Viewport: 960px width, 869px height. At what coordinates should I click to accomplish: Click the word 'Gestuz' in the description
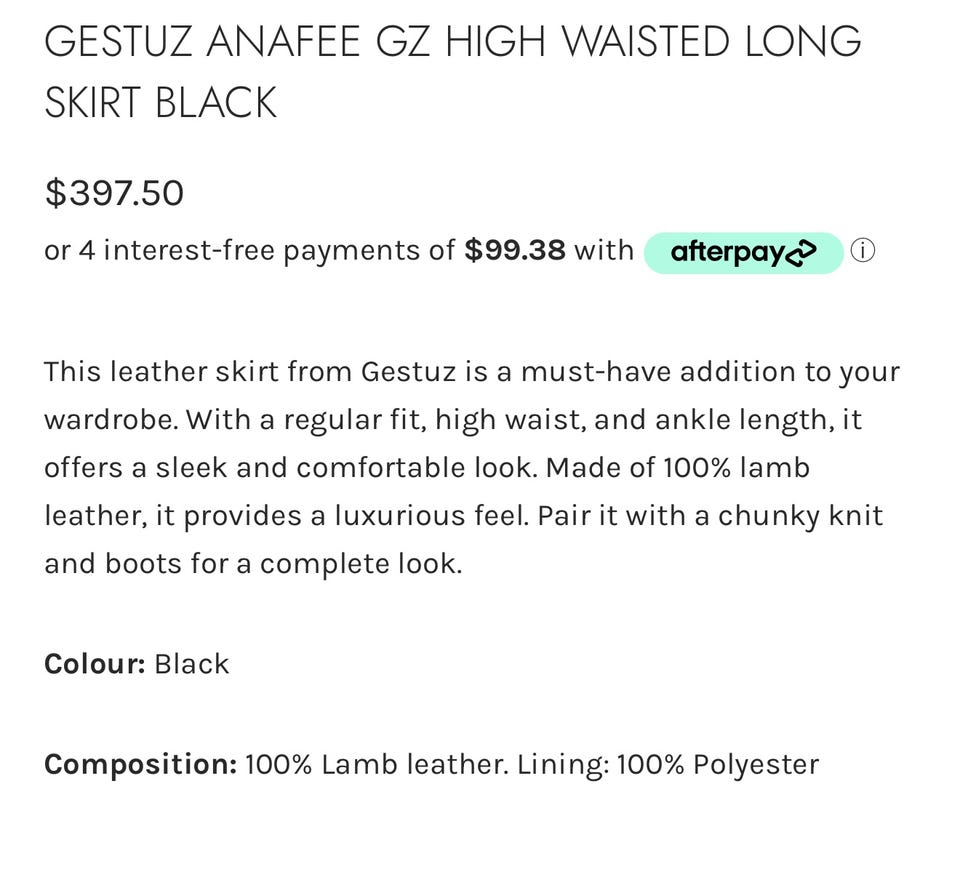pyautogui.click(x=408, y=372)
